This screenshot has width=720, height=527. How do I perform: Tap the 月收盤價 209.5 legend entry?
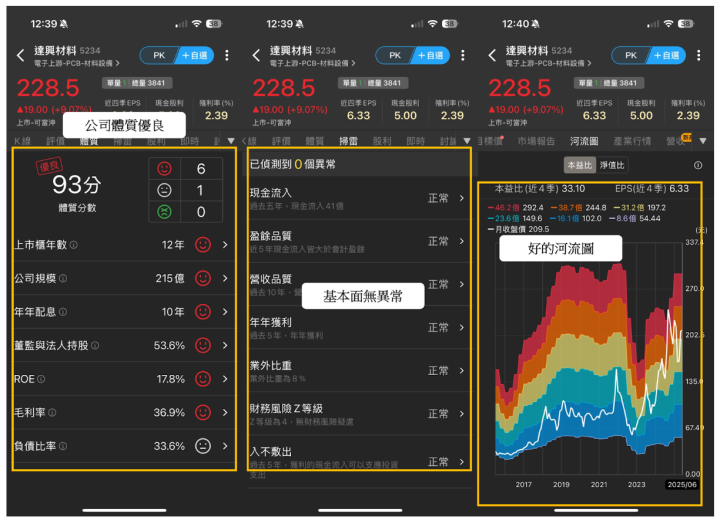pos(518,229)
